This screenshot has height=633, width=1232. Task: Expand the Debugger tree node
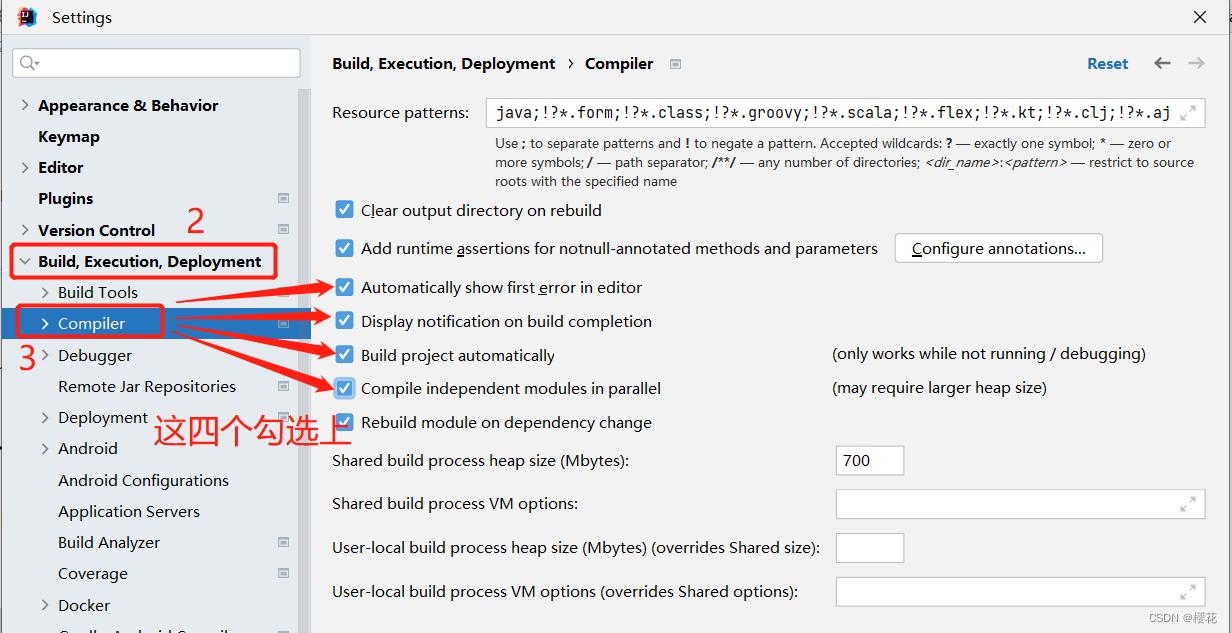click(x=45, y=355)
